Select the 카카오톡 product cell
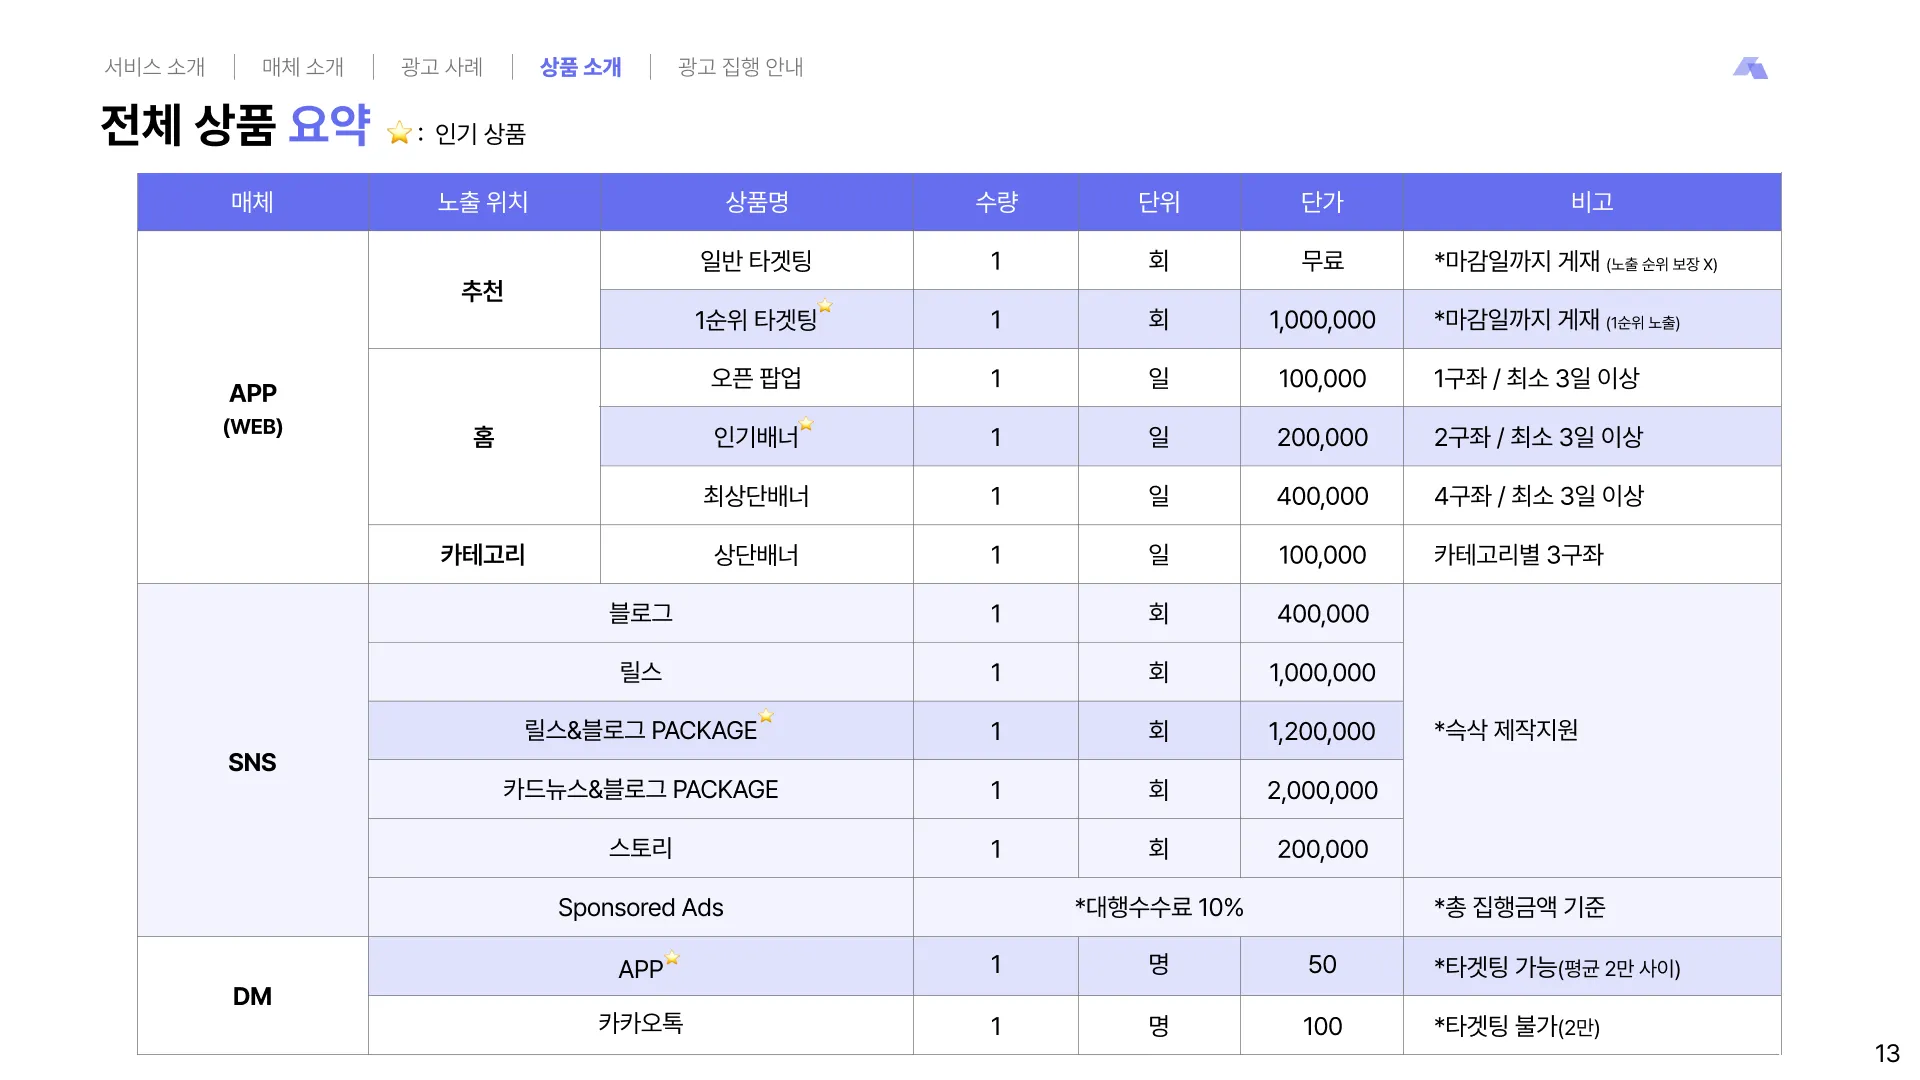Viewport: 1920px width, 1080px height. point(640,1024)
